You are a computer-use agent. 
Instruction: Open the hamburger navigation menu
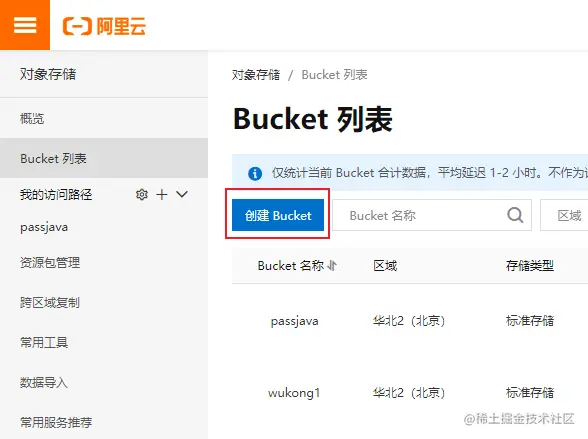[x=25, y=25]
